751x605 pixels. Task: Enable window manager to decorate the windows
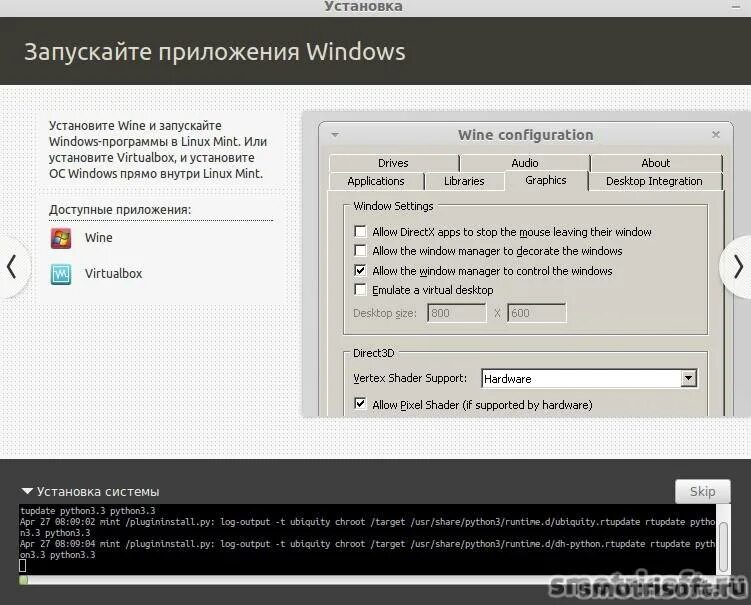360,251
